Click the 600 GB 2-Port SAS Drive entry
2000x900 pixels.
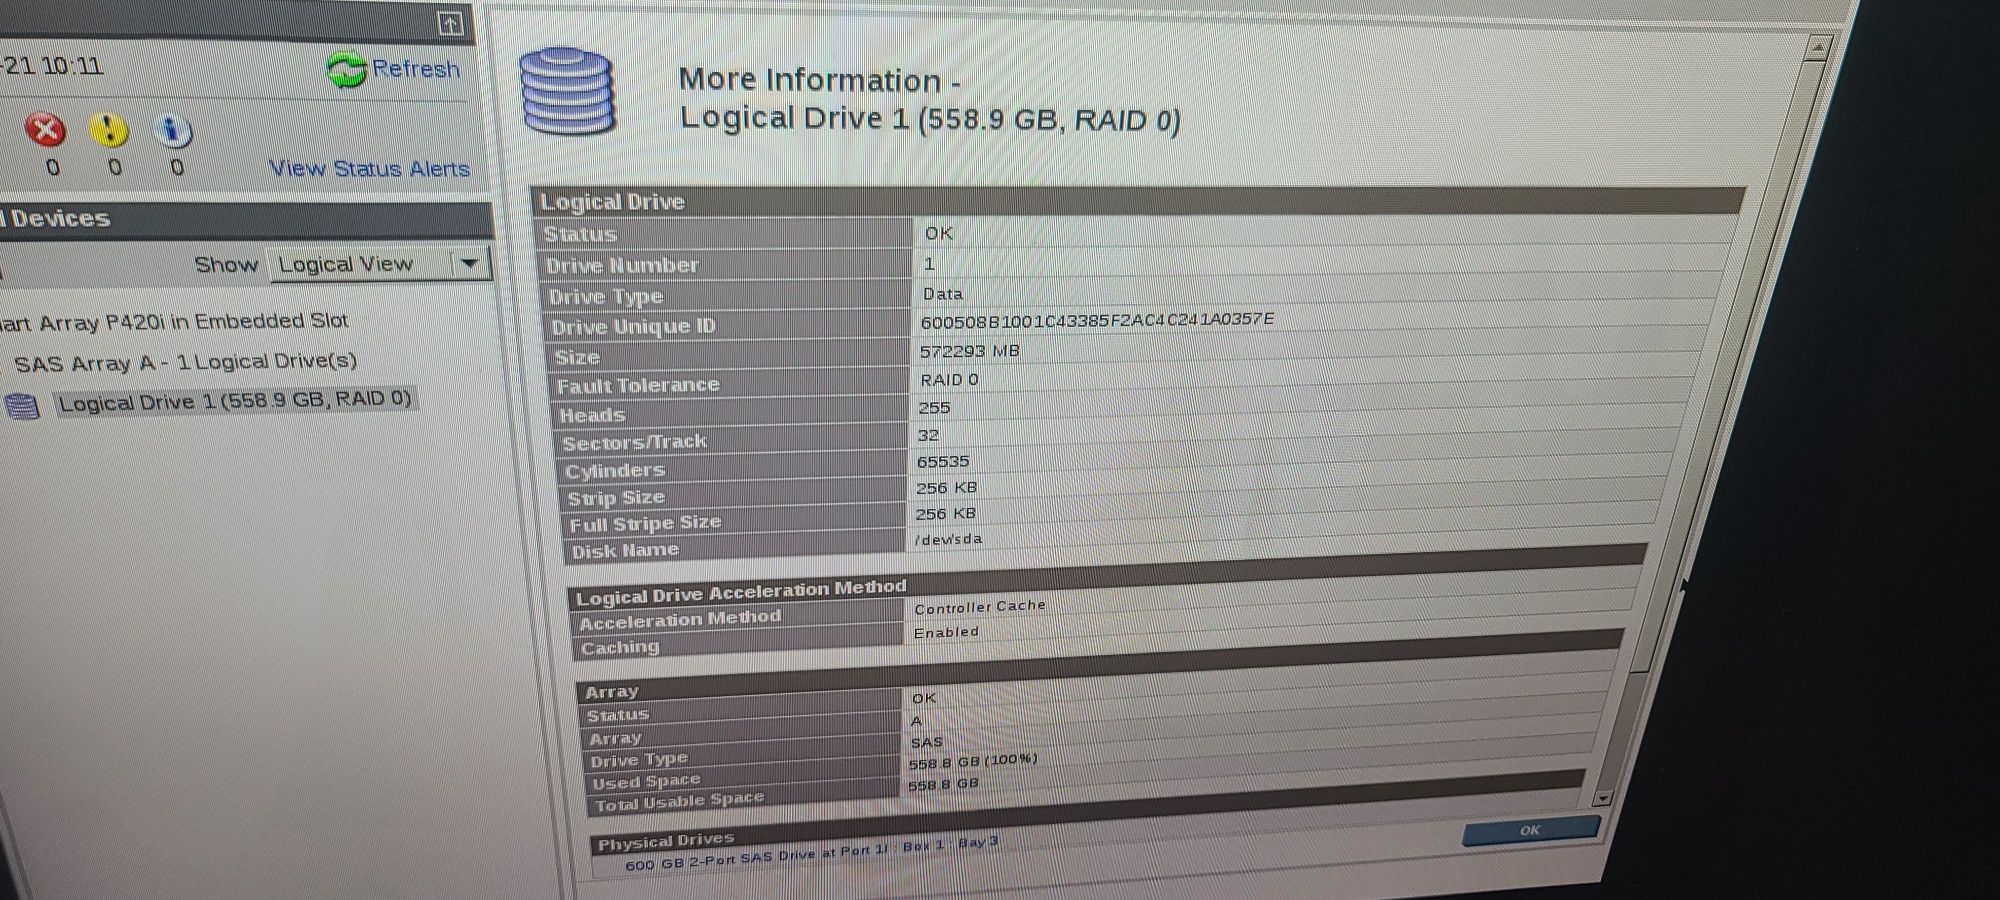pyautogui.click(x=811, y=854)
